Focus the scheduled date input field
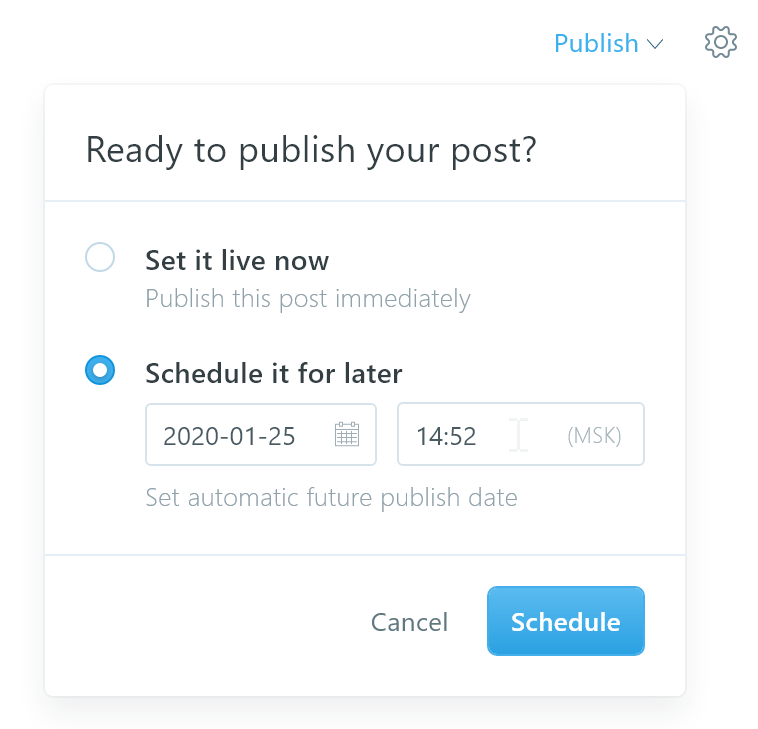 point(261,435)
